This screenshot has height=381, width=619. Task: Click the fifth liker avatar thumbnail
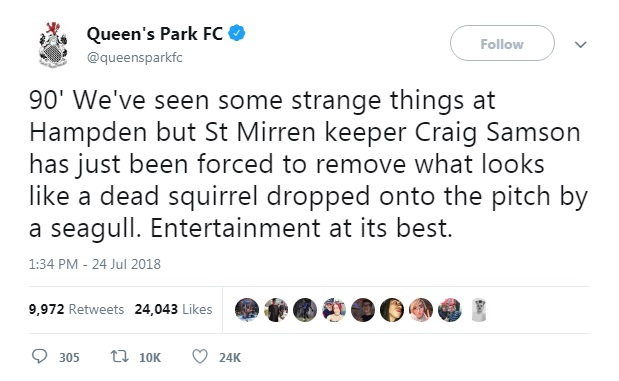click(363, 310)
